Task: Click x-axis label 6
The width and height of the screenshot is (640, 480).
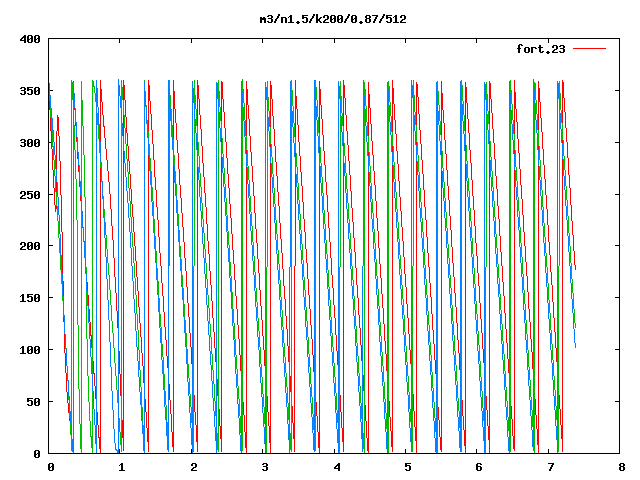Action: [x=479, y=467]
